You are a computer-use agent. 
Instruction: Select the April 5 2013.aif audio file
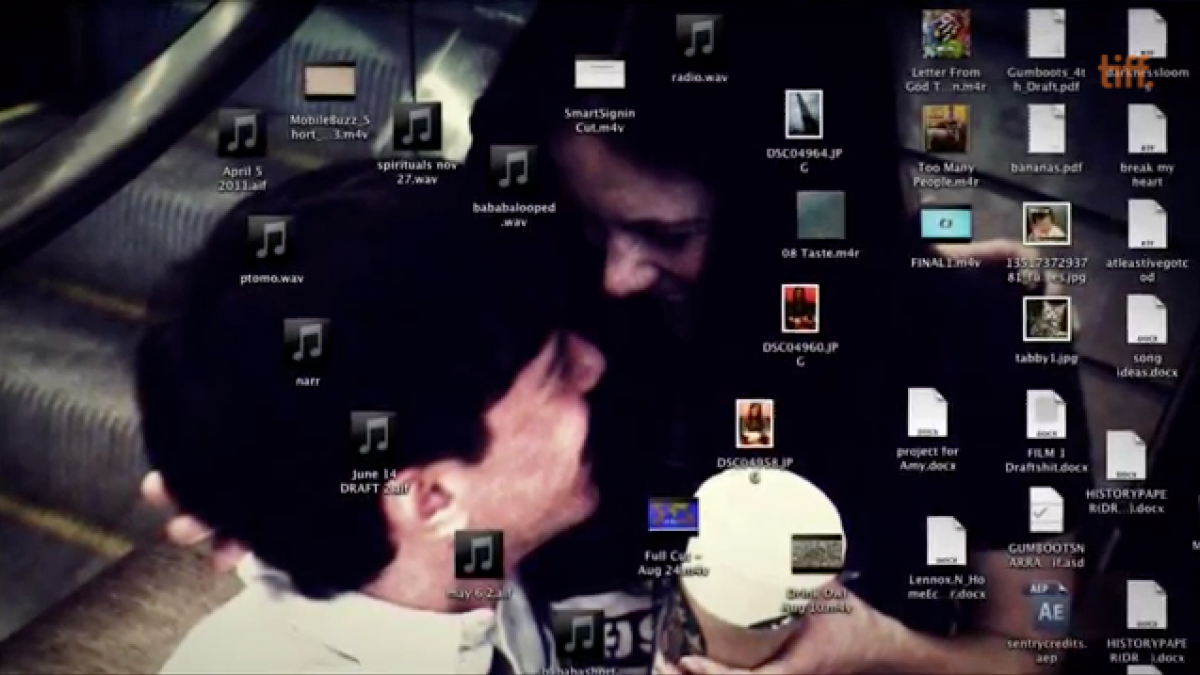242,133
